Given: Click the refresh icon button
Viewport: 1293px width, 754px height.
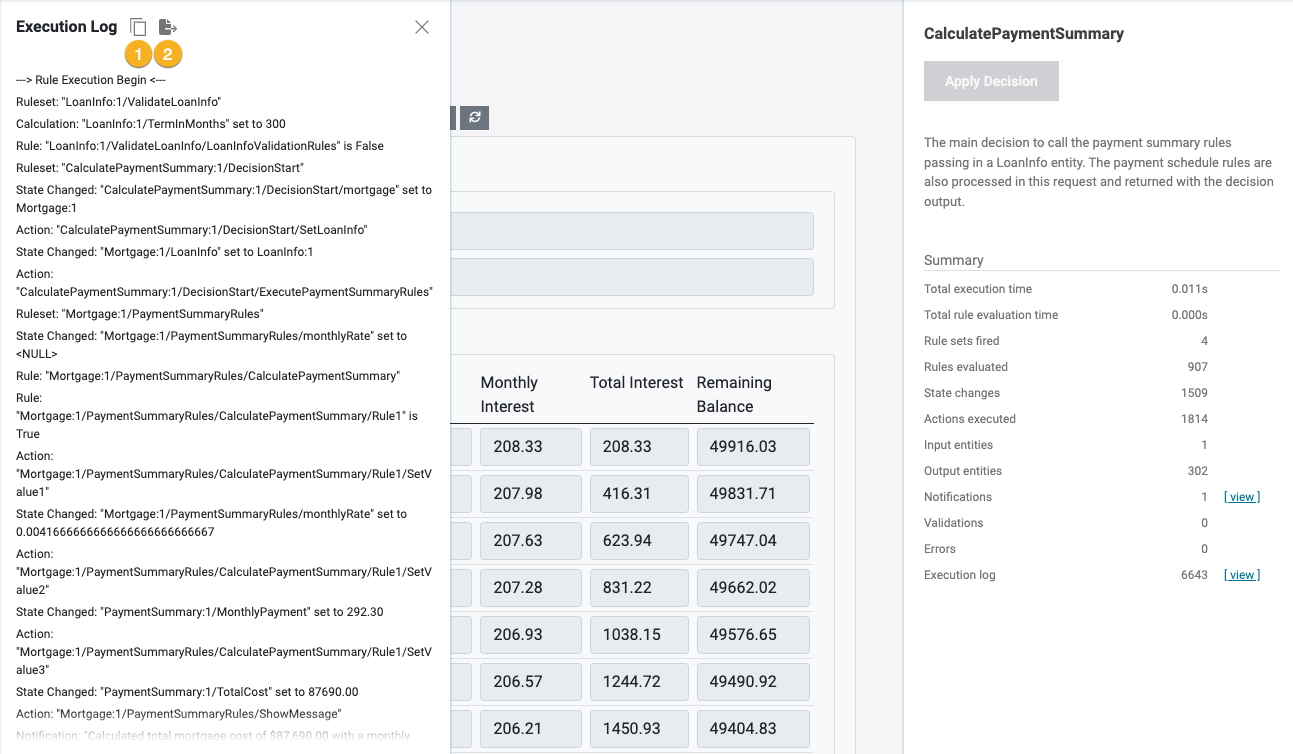Looking at the screenshot, I should coord(475,118).
